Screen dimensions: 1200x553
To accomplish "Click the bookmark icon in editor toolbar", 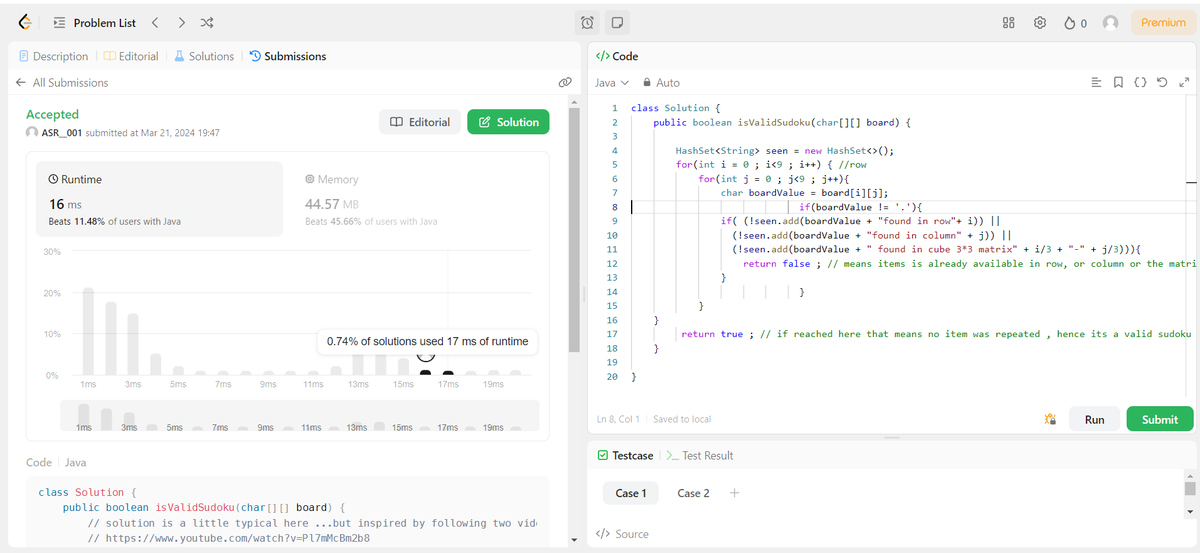I will [x=1118, y=82].
